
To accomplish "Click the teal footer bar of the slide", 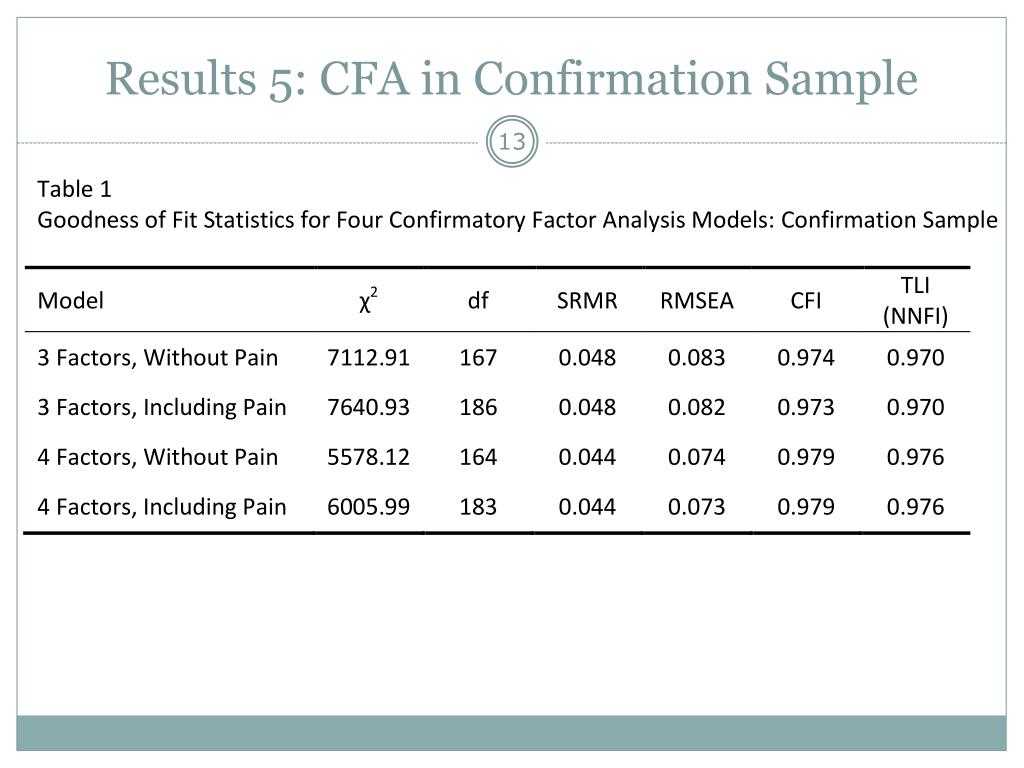I will (x=512, y=733).
